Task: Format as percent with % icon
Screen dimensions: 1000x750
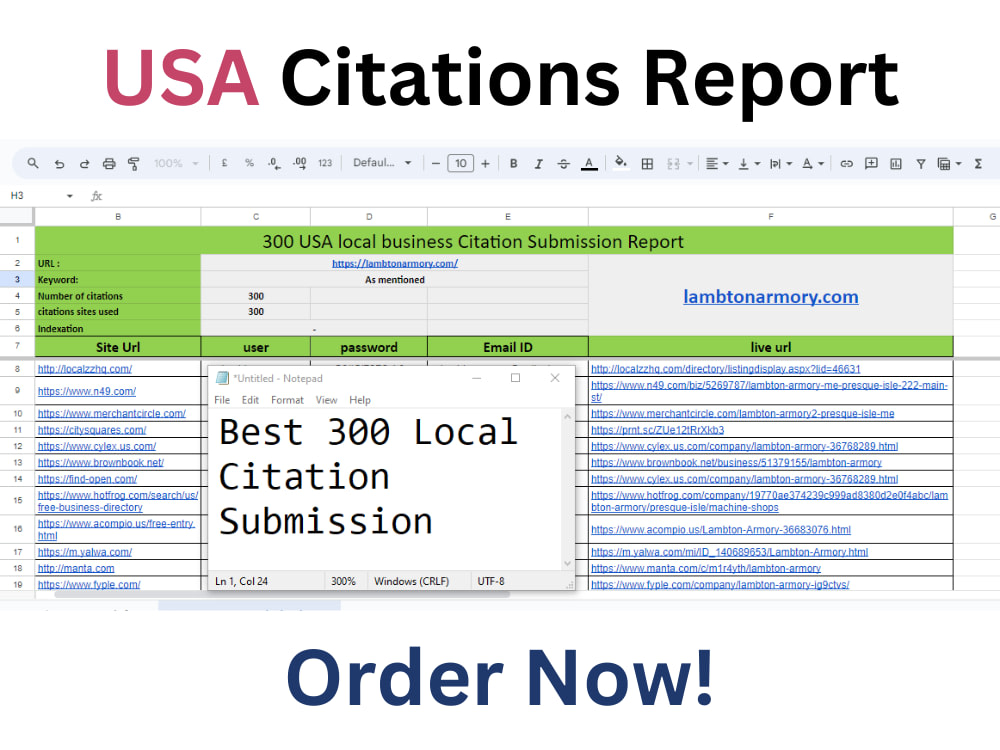Action: [x=249, y=163]
